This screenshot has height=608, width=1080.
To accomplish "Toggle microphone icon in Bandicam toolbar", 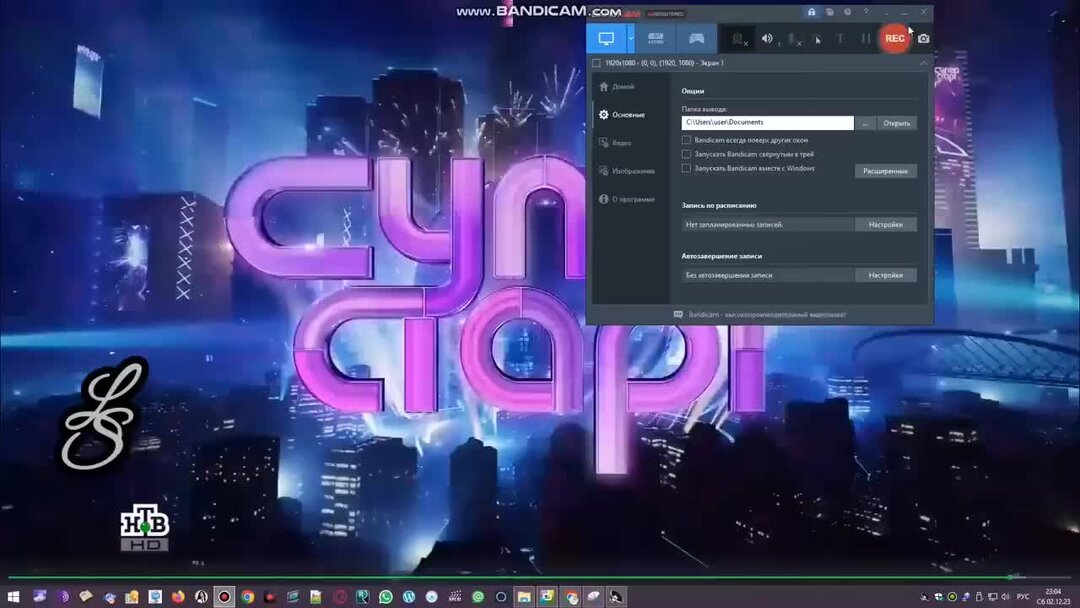I will (x=794, y=39).
